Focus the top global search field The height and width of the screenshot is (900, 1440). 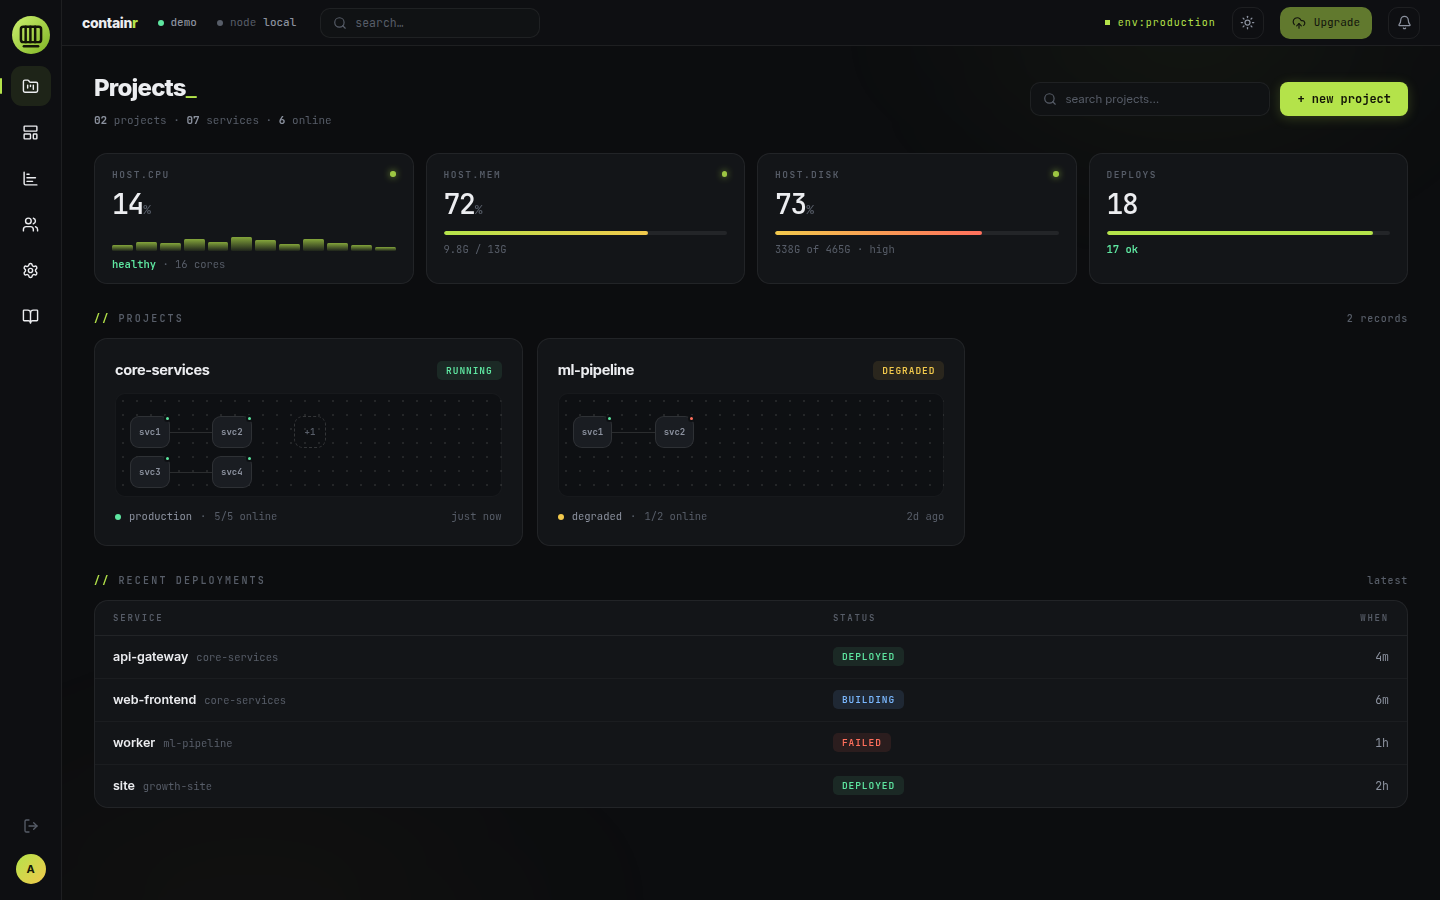tap(430, 23)
